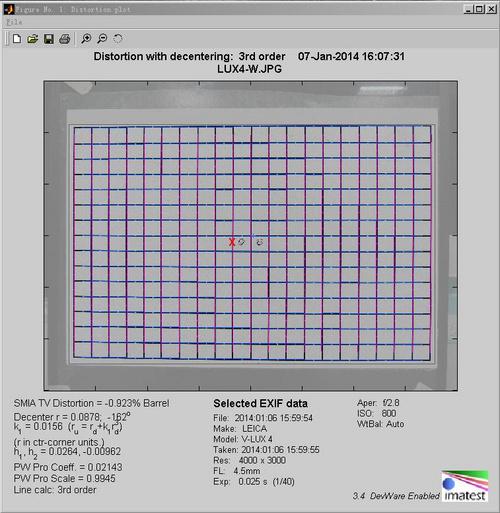Open the File menu
This screenshot has height=513, width=500.
coord(14,22)
